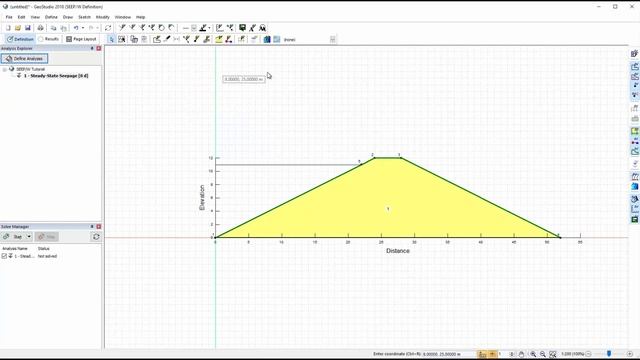Click the Copy icon in the main toolbar
The width and height of the screenshot is (640, 360).
[x=53, y=28]
